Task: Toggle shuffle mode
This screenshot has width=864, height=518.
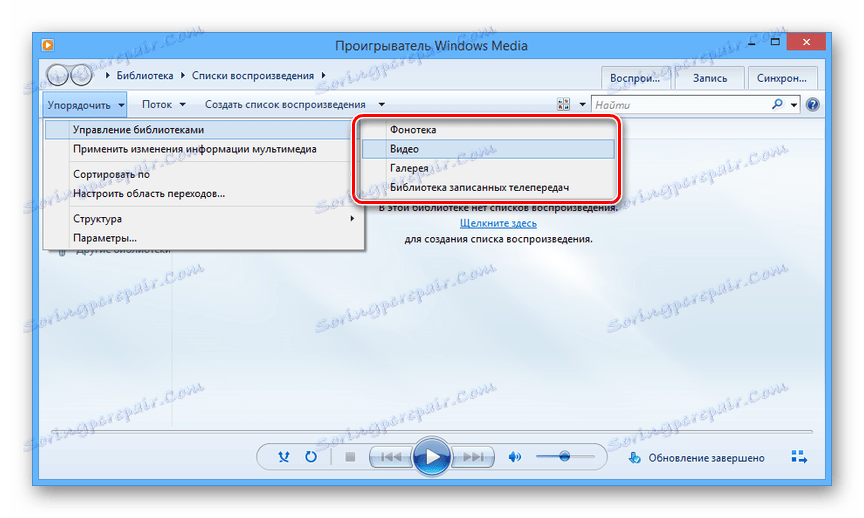Action: (284, 457)
